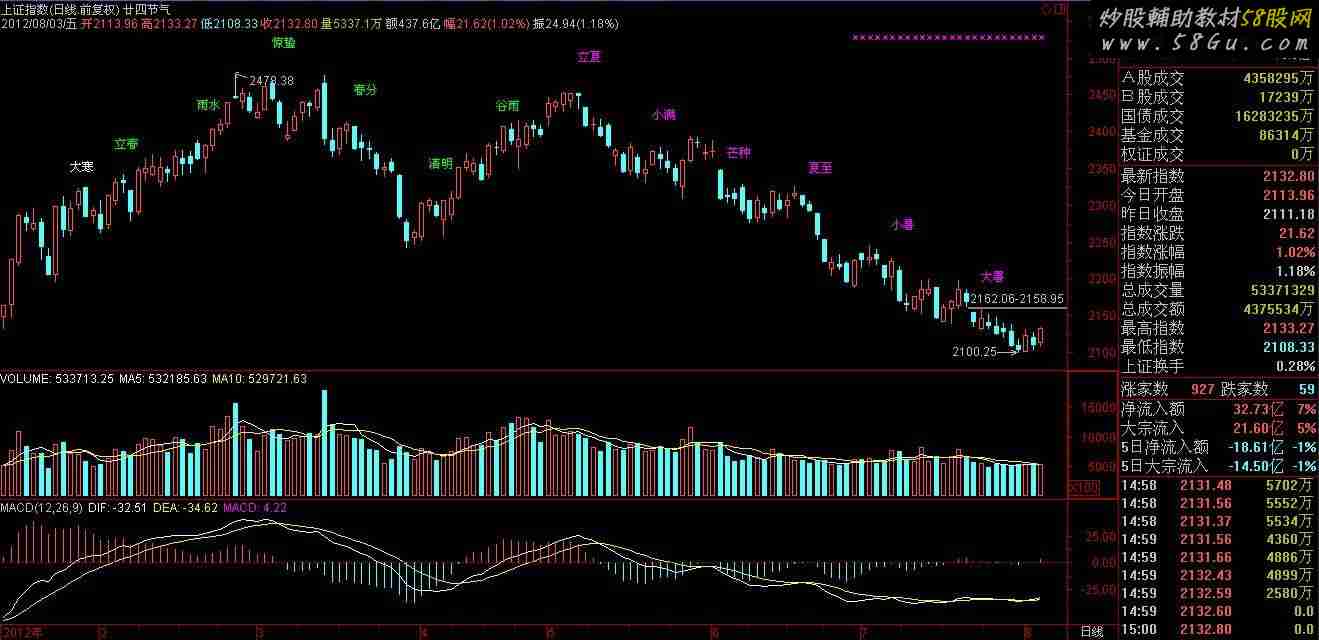Click the 2012年 label on time axis

pyautogui.click(x=23, y=632)
